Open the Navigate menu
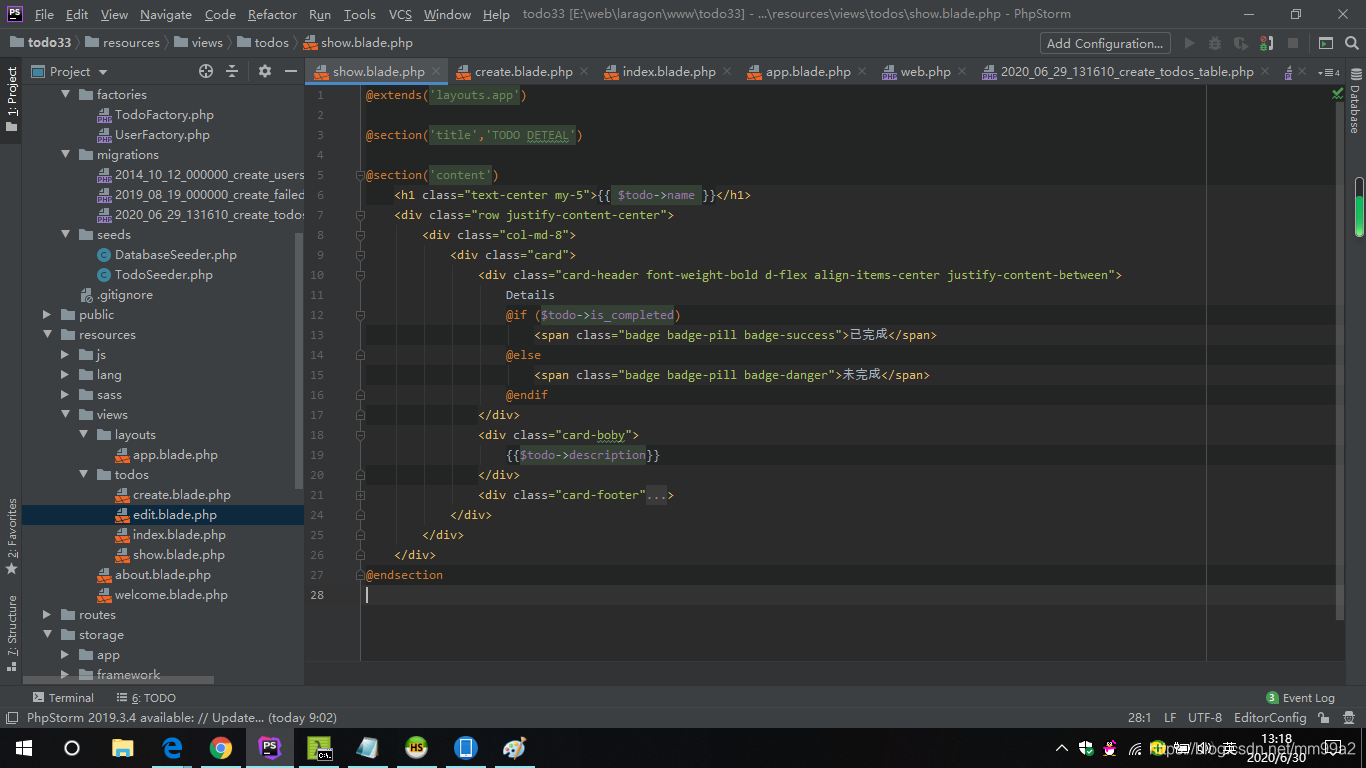 click(166, 14)
